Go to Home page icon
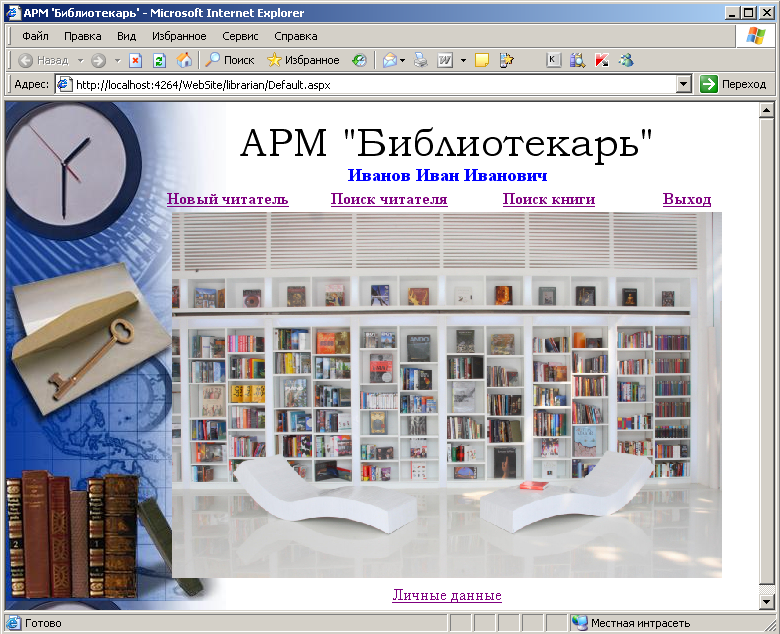The width and height of the screenshot is (780, 634). point(184,61)
